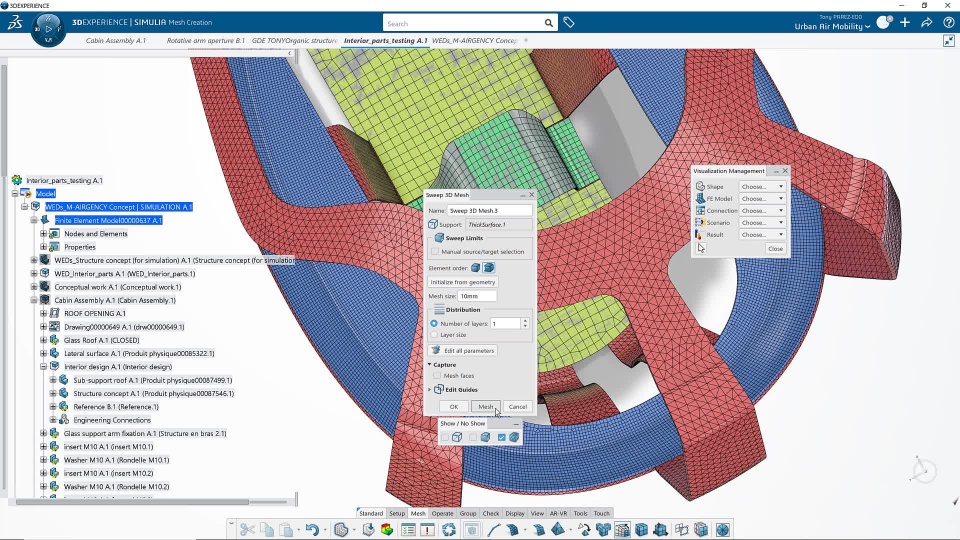The image size is (960, 540).
Task: Select Layer size radio button
Action: [x=434, y=335]
